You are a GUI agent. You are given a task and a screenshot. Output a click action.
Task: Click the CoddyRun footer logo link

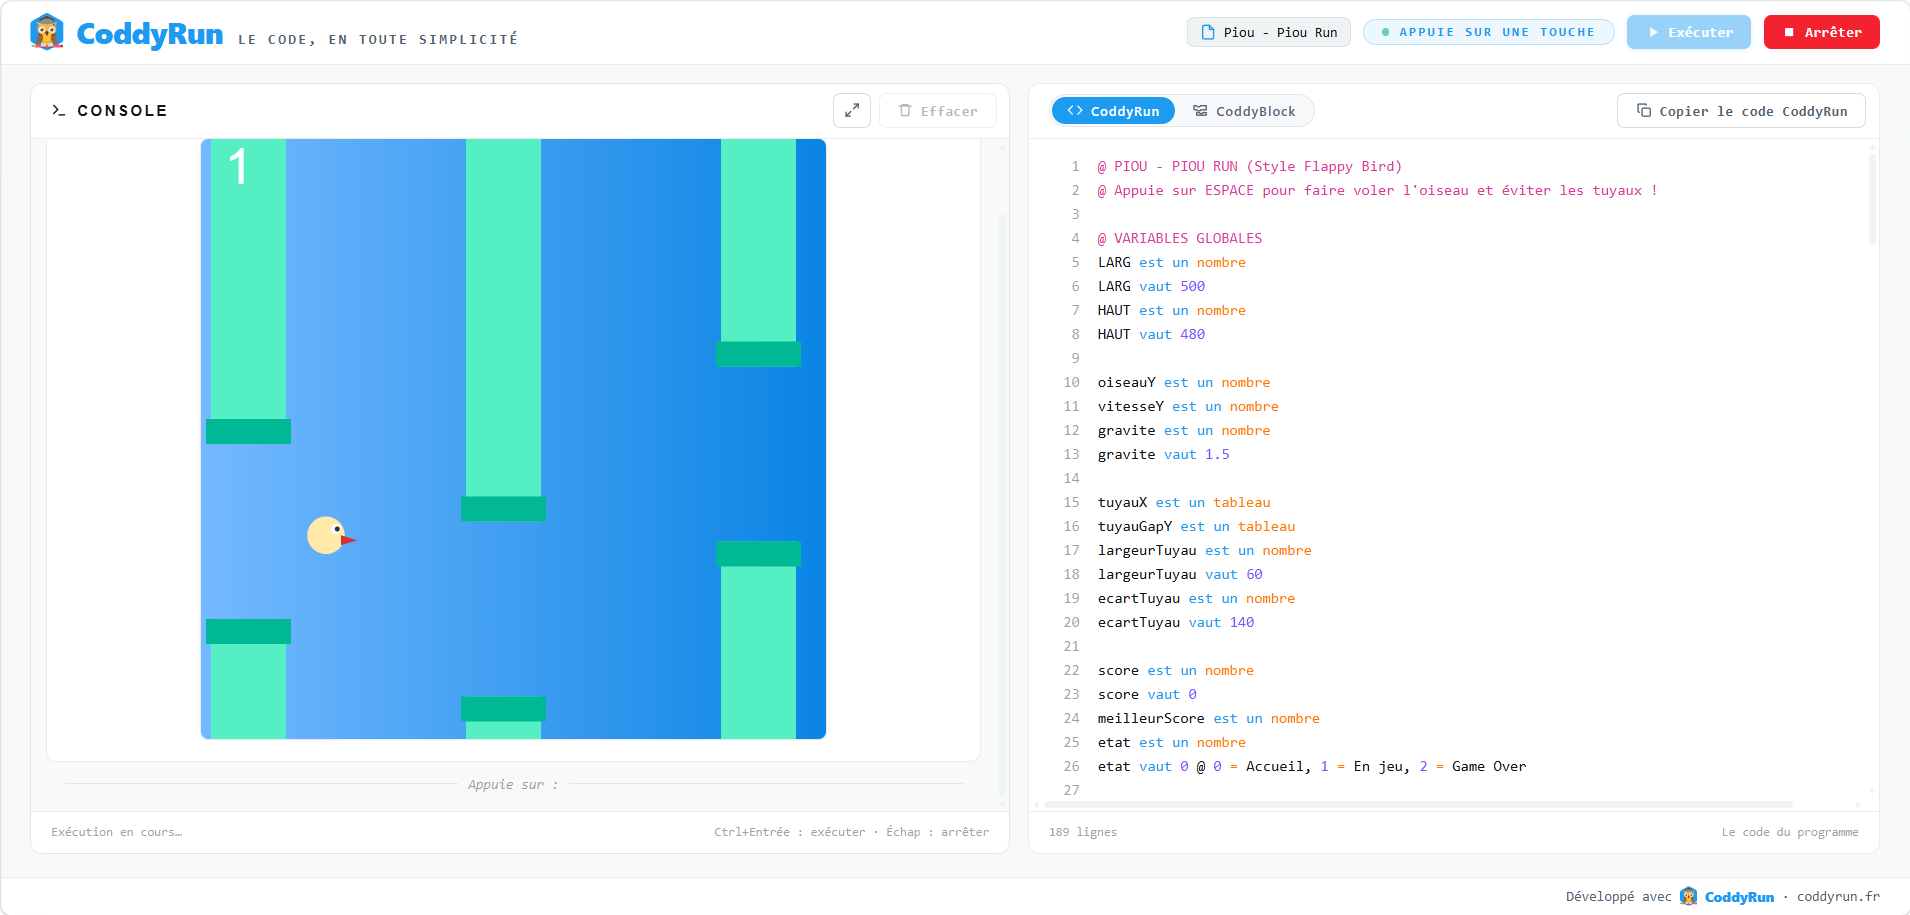coord(1727,897)
